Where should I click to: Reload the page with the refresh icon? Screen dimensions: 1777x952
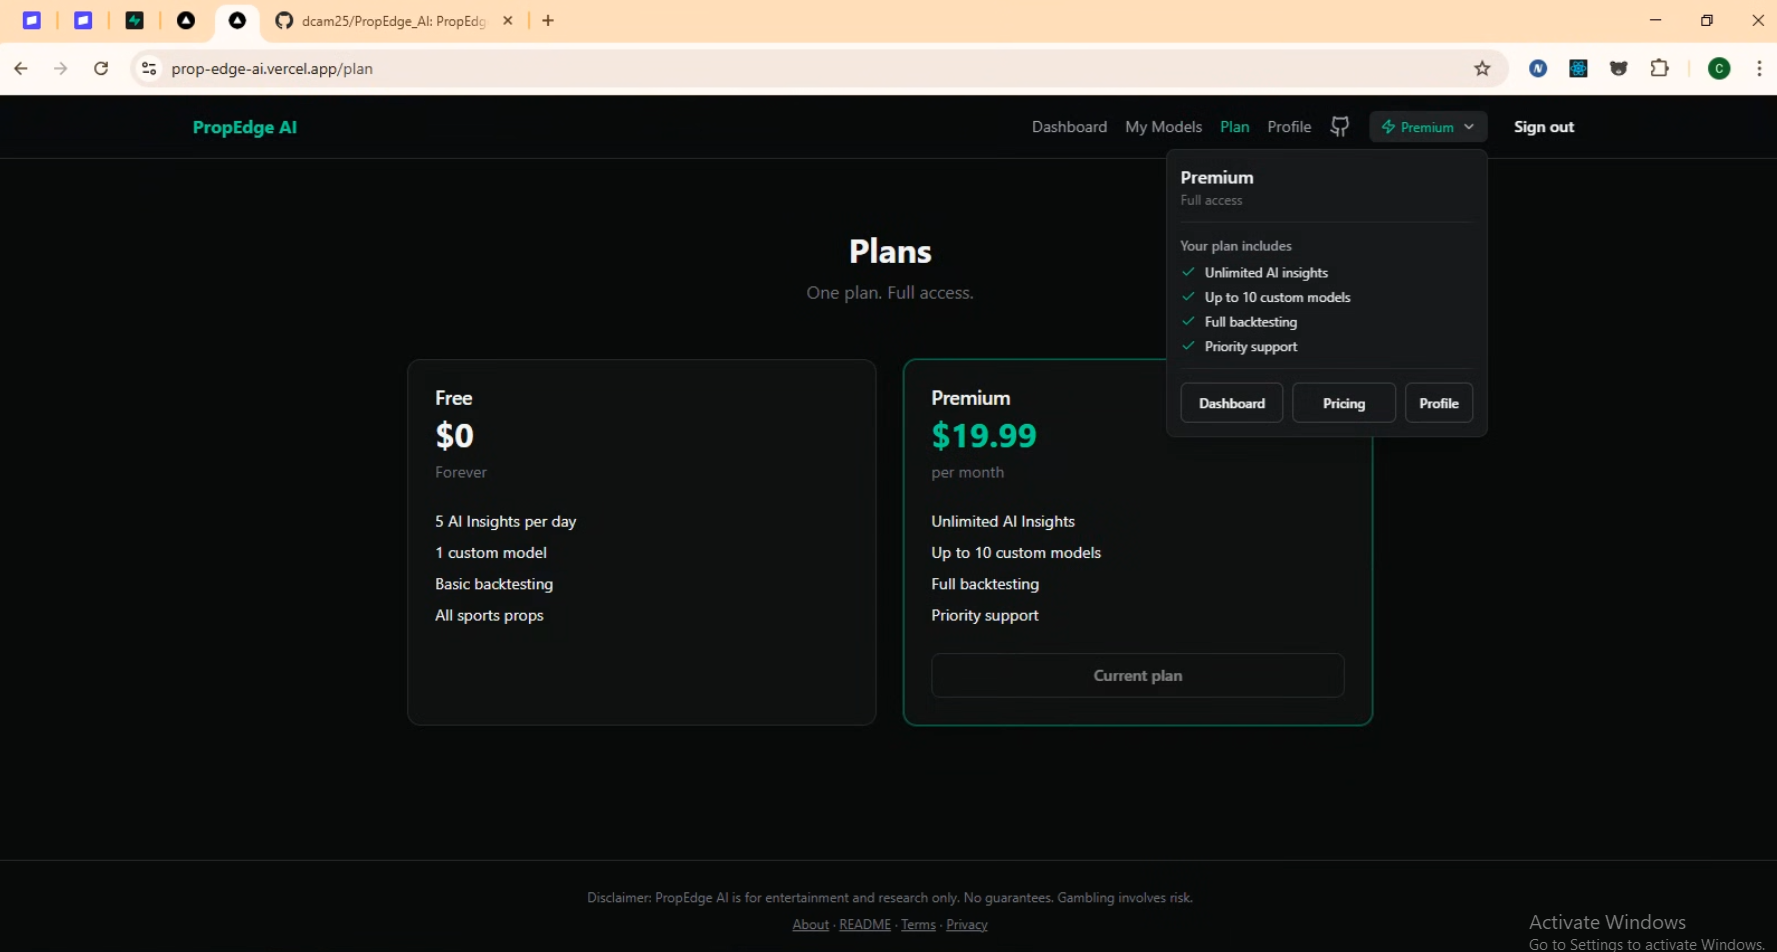[101, 69]
